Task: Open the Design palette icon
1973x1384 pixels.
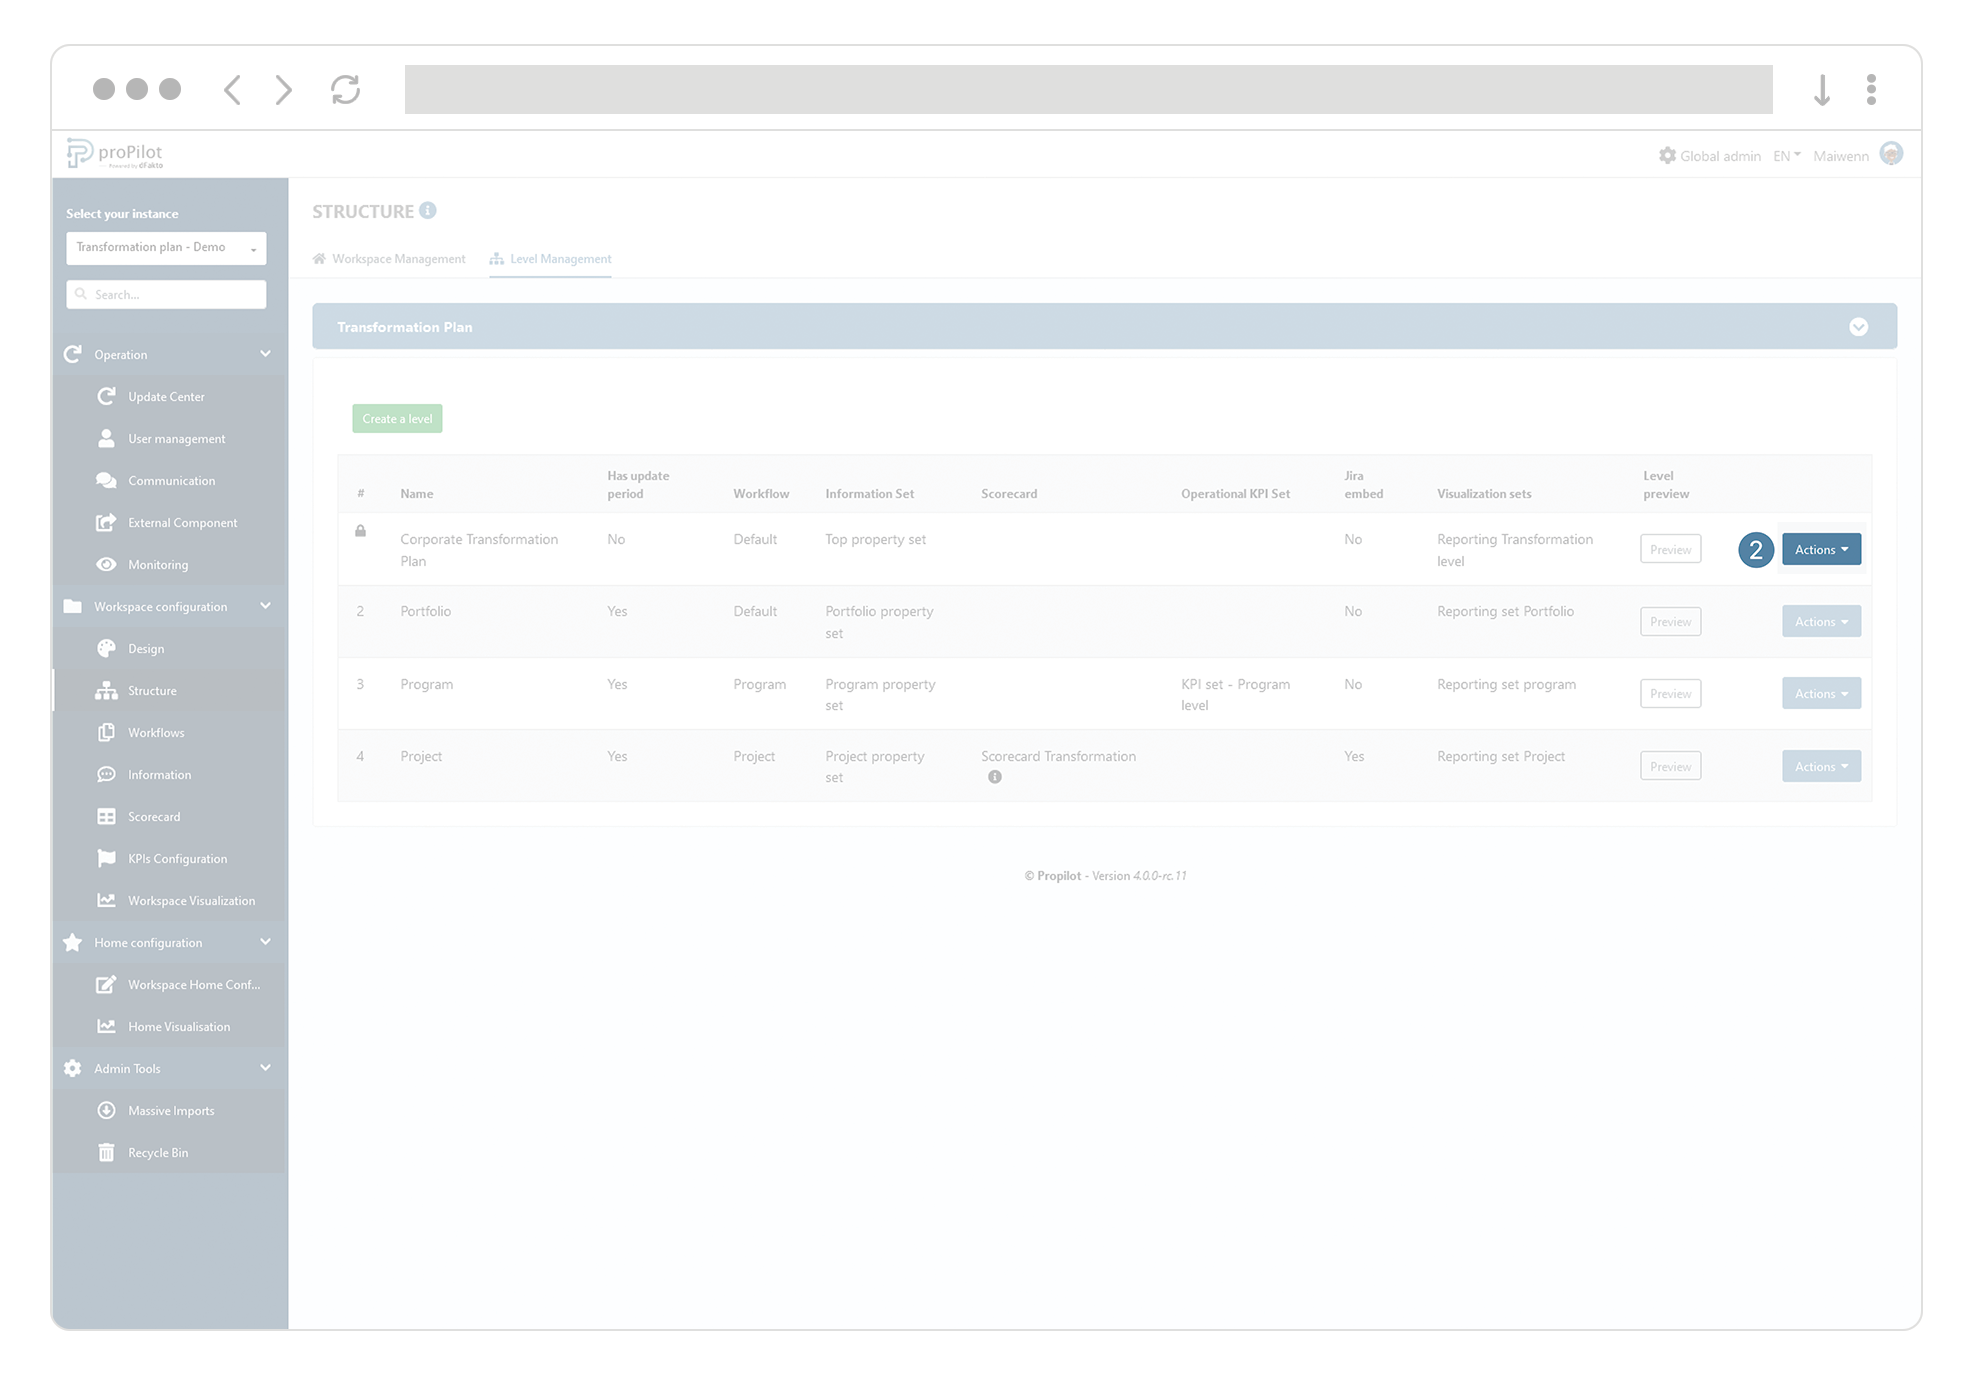Action: tap(107, 648)
